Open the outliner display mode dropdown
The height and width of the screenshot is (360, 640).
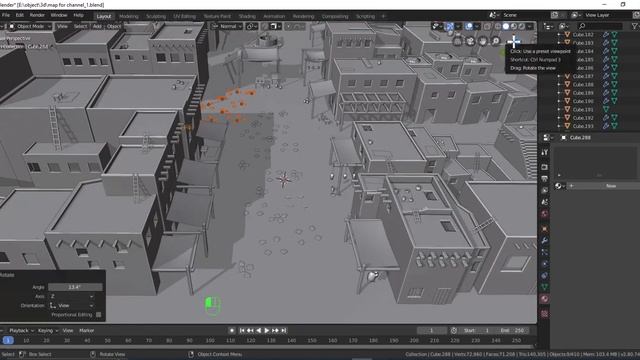548,26
